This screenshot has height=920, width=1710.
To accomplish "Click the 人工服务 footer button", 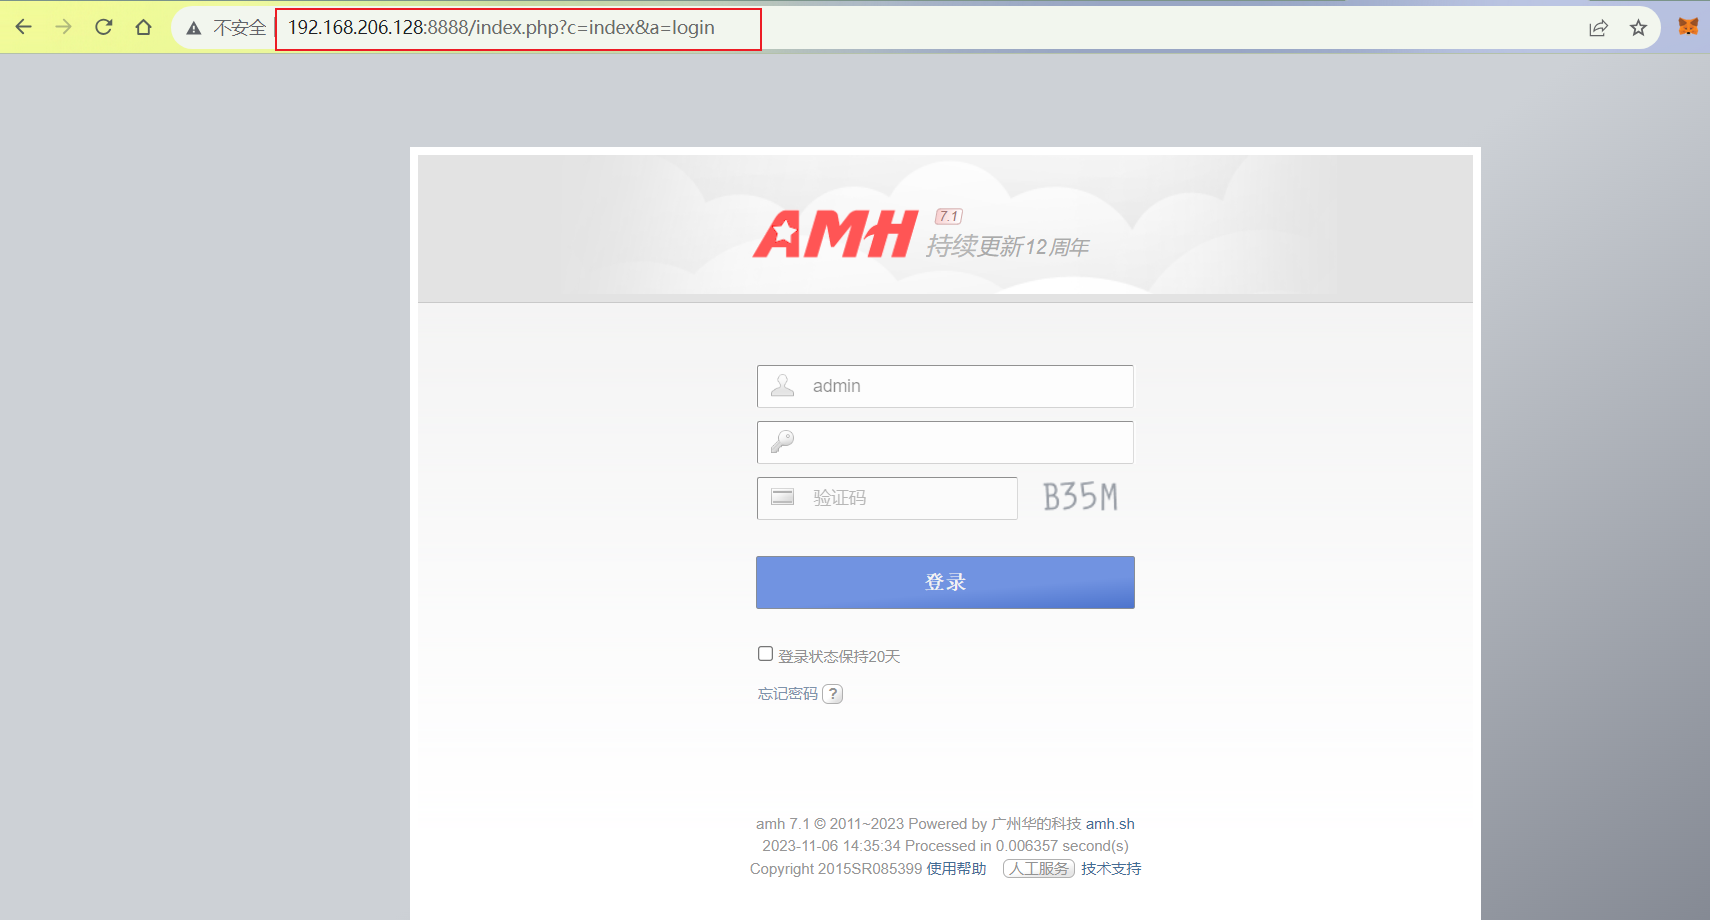I will click(1039, 869).
